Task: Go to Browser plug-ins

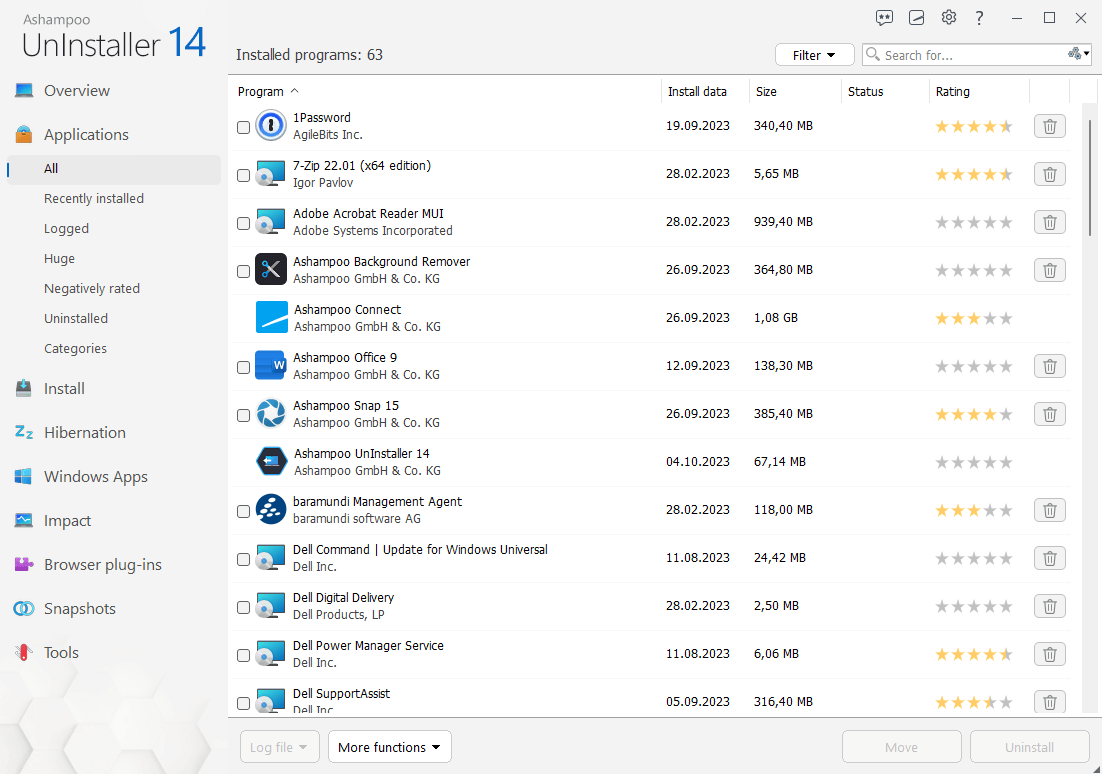Action: 101,564
